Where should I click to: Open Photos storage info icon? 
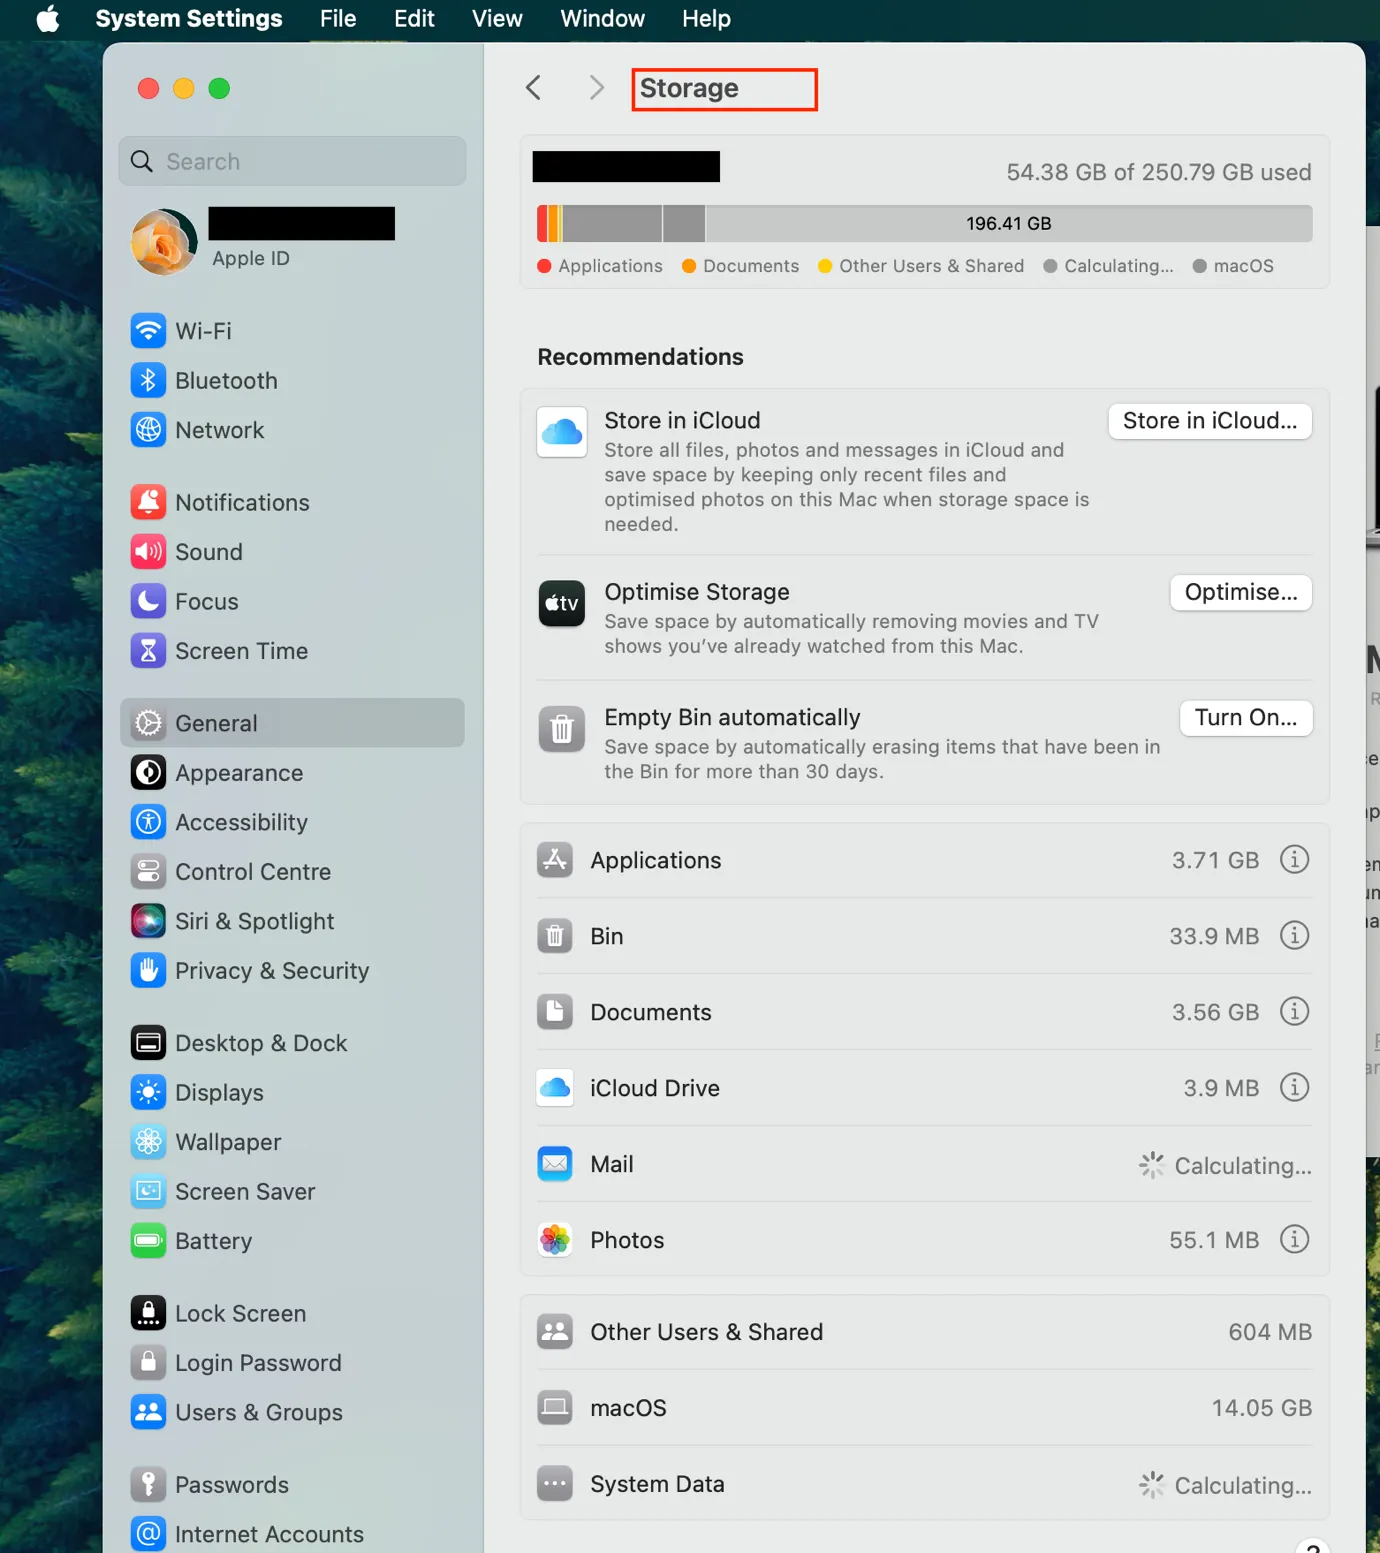(1294, 1240)
